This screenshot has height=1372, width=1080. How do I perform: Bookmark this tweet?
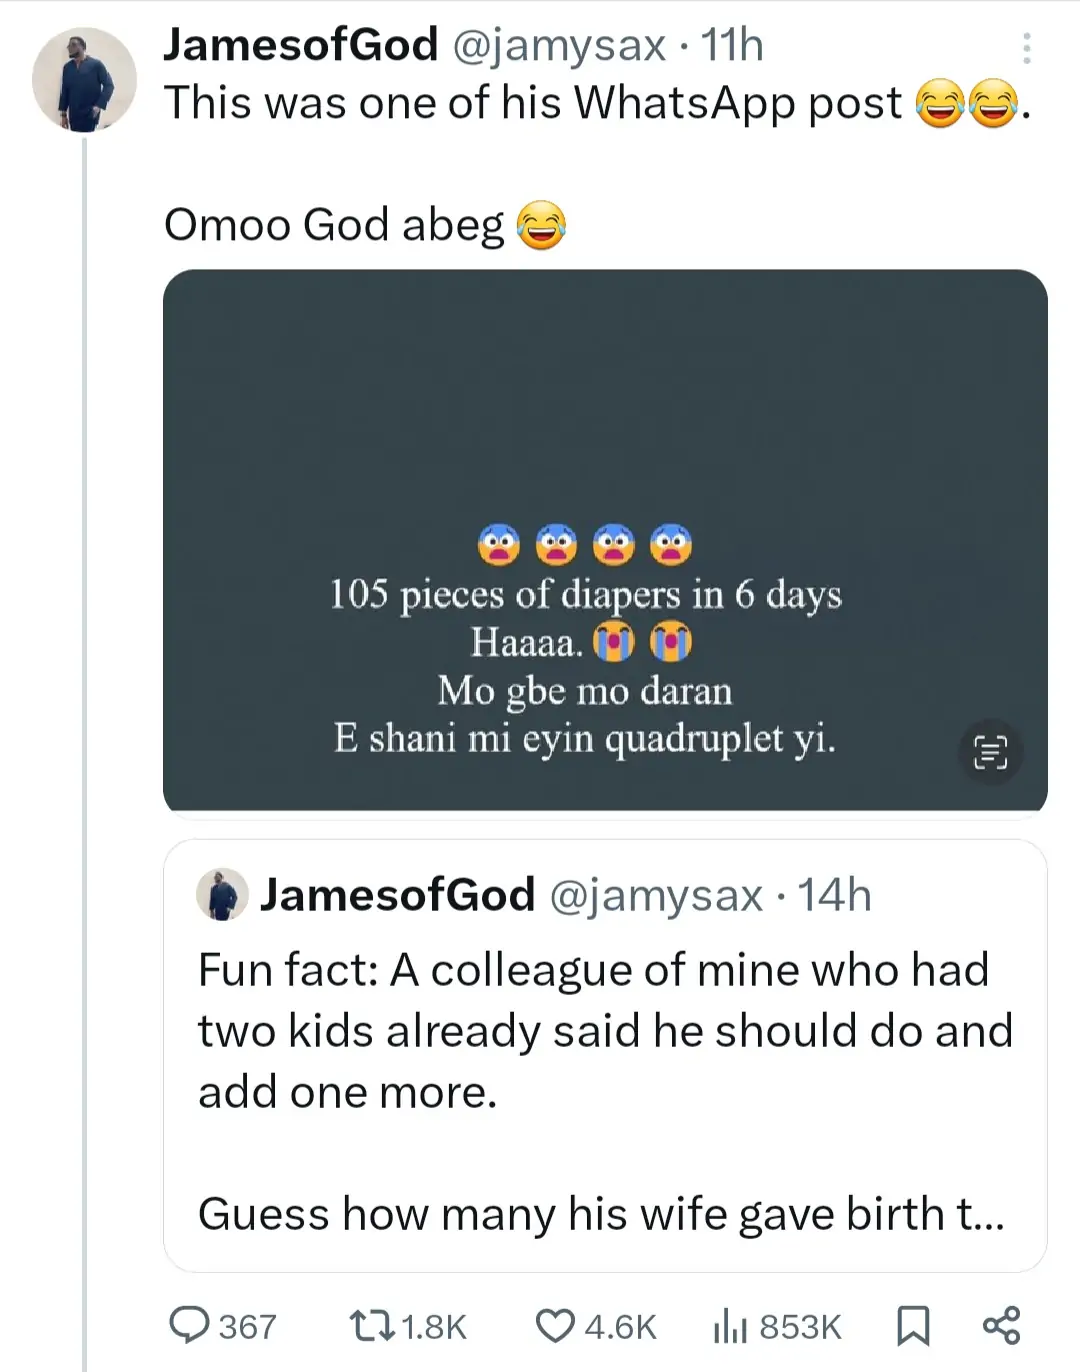point(912,1326)
